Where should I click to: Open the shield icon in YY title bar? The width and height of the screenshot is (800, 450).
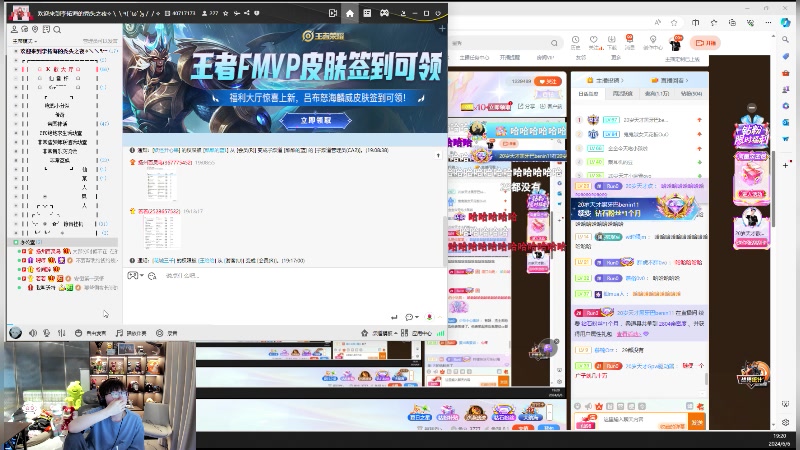(x=257, y=13)
